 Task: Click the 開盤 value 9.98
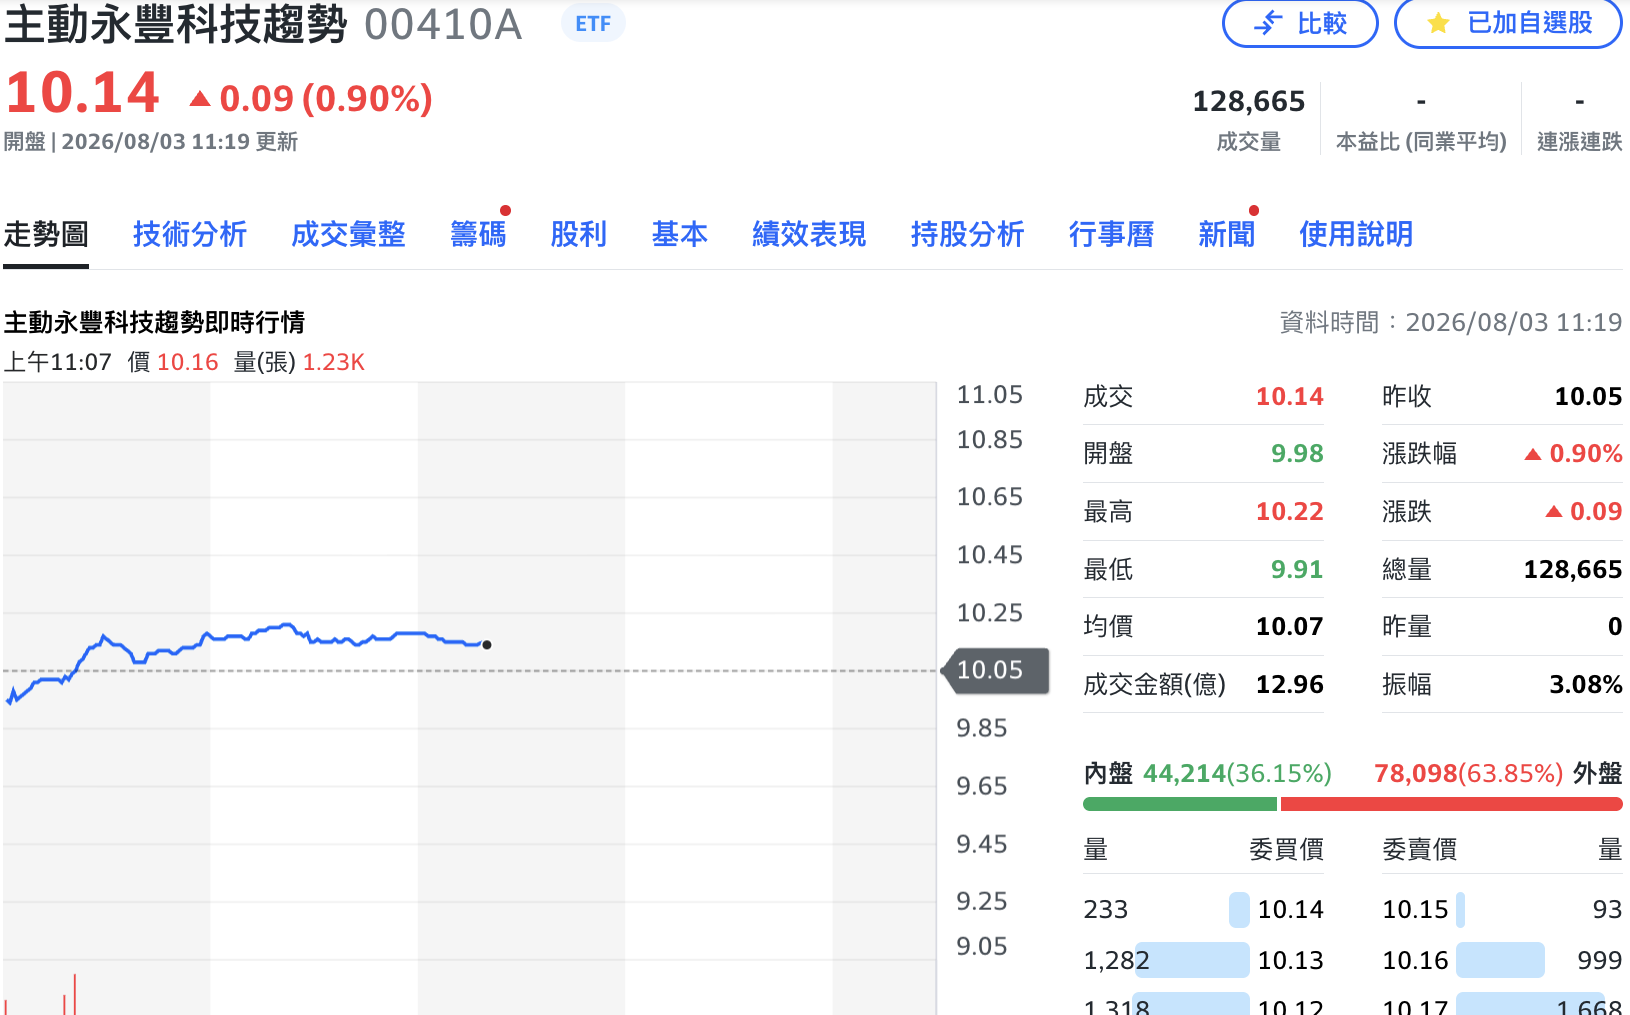point(1297,454)
